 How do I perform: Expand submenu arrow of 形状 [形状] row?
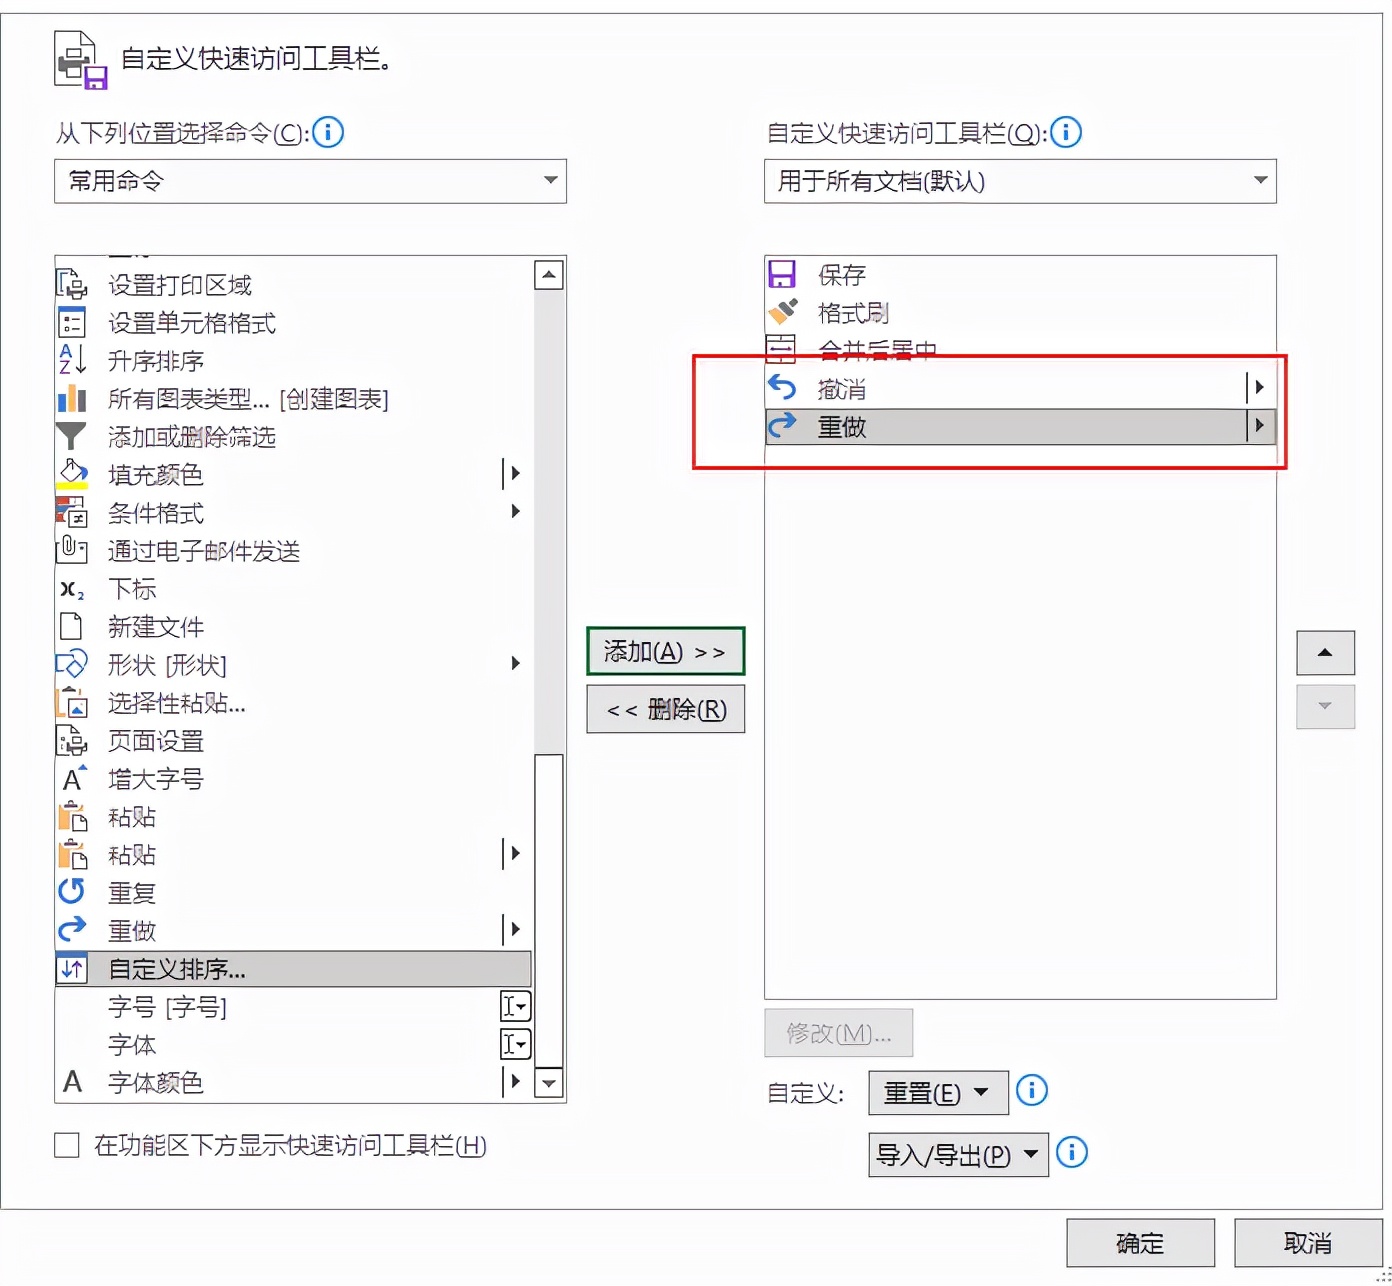tap(515, 664)
